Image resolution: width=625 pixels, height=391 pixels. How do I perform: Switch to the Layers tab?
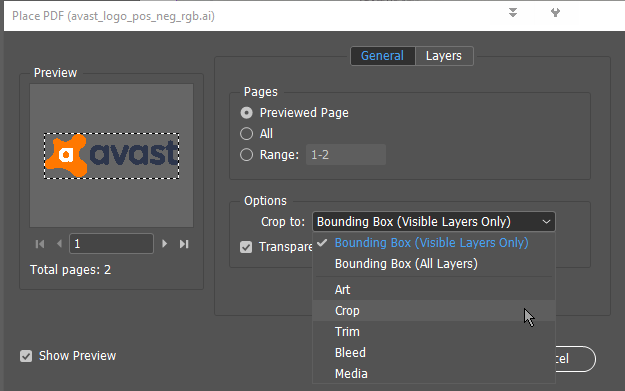444,56
